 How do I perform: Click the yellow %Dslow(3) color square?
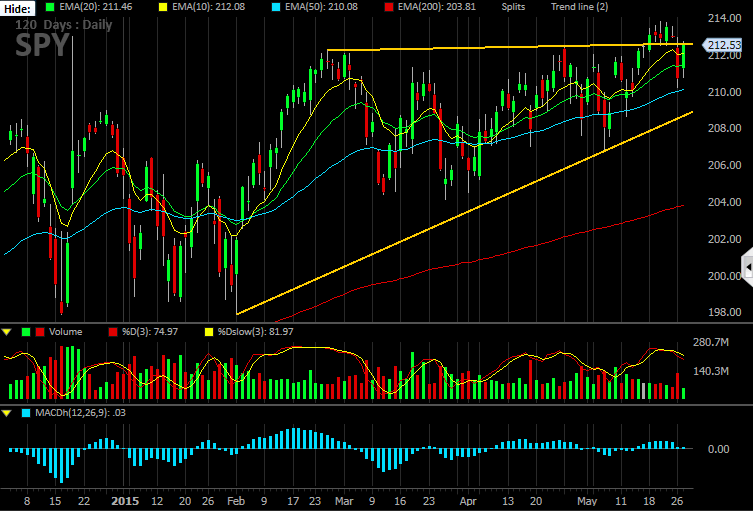[209, 332]
